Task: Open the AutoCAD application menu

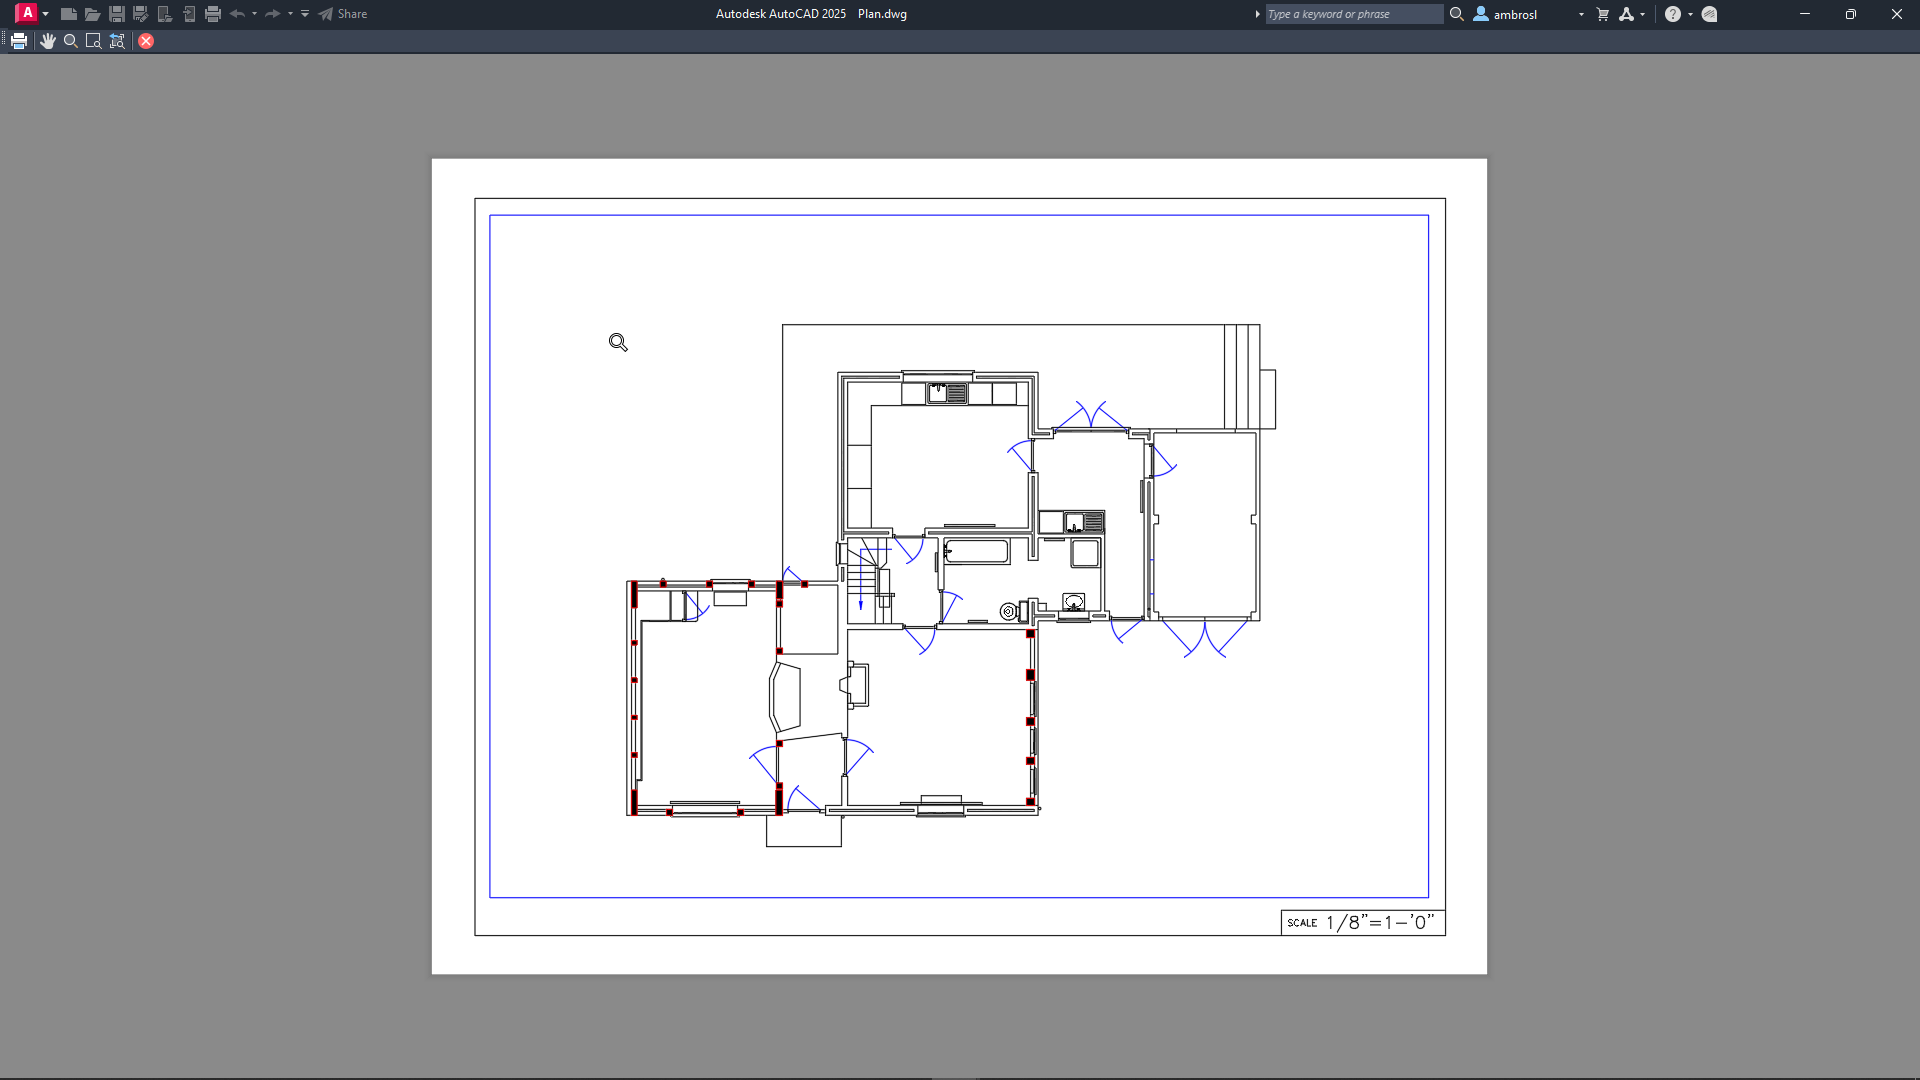Action: point(28,13)
